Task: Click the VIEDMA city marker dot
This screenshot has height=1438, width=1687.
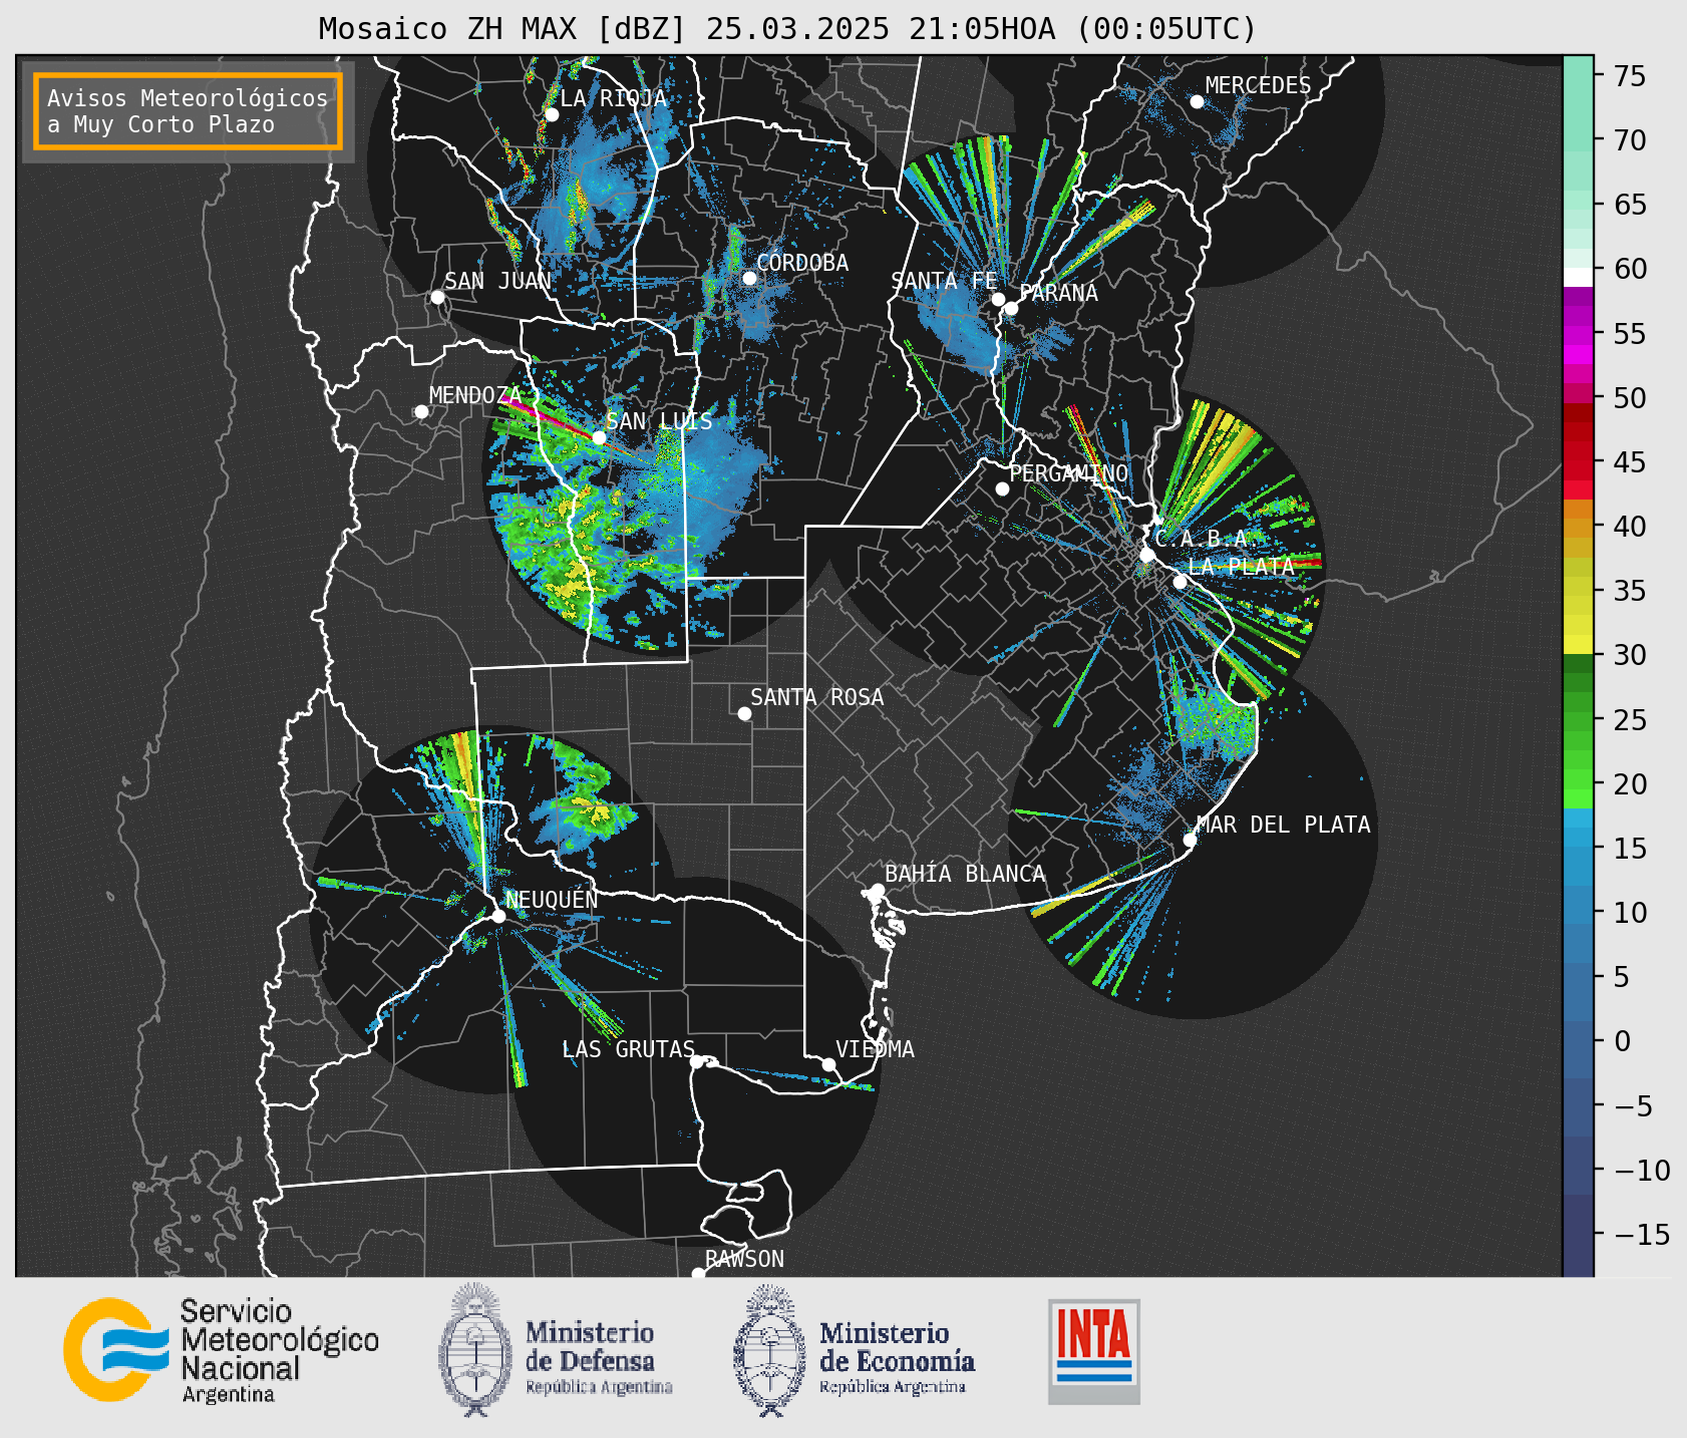Action: (x=829, y=1064)
